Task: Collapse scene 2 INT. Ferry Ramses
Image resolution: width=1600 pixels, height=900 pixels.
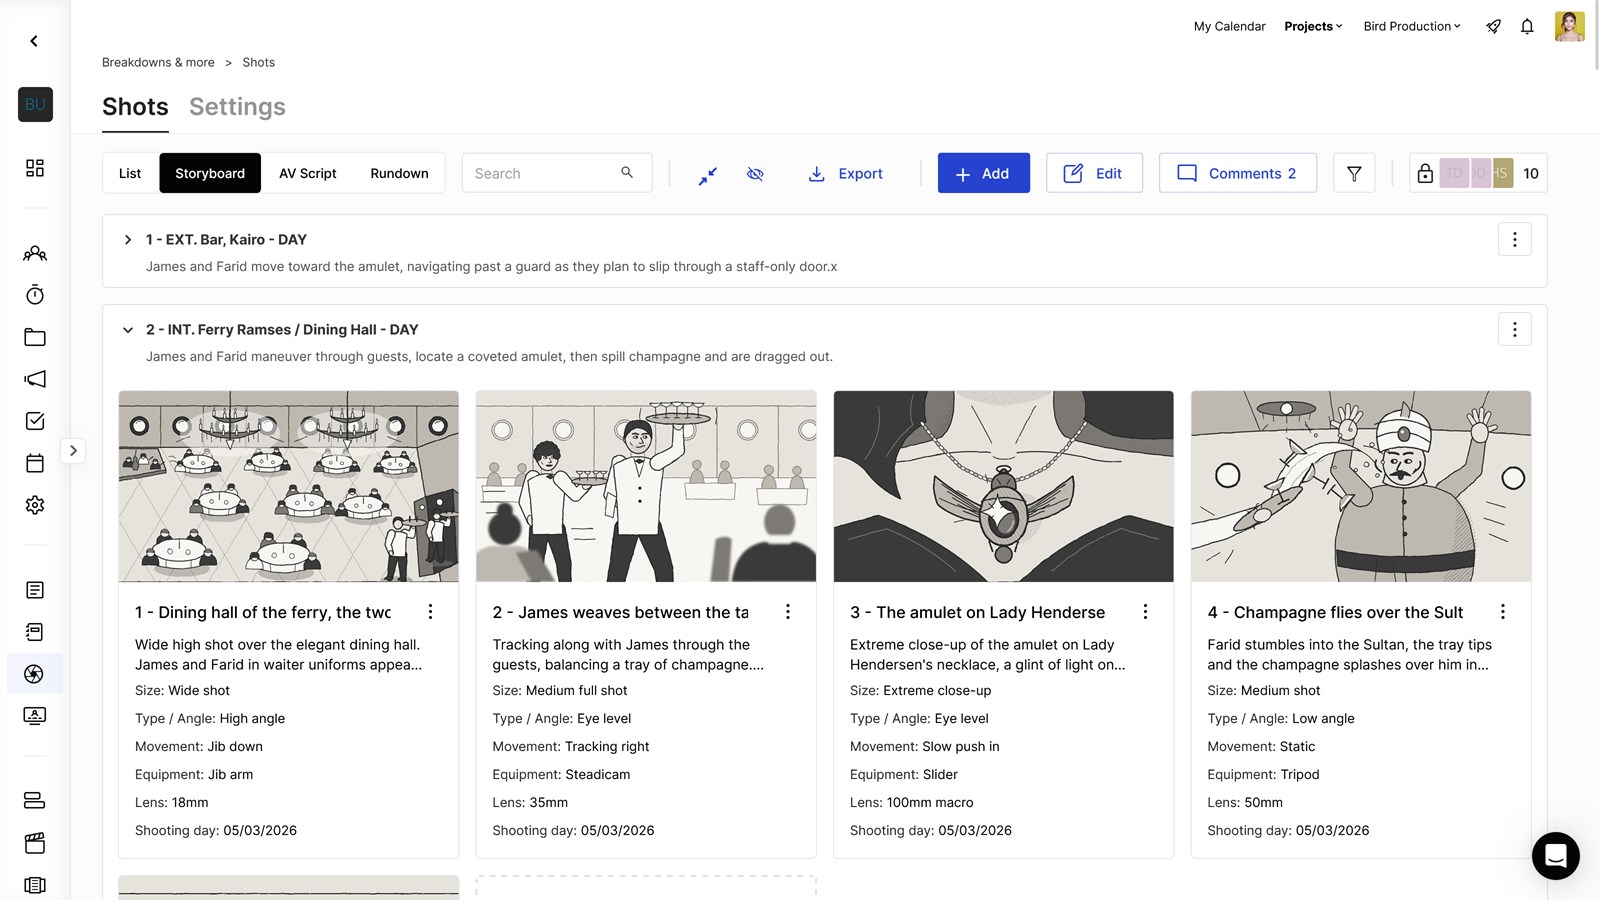Action: pos(128,330)
